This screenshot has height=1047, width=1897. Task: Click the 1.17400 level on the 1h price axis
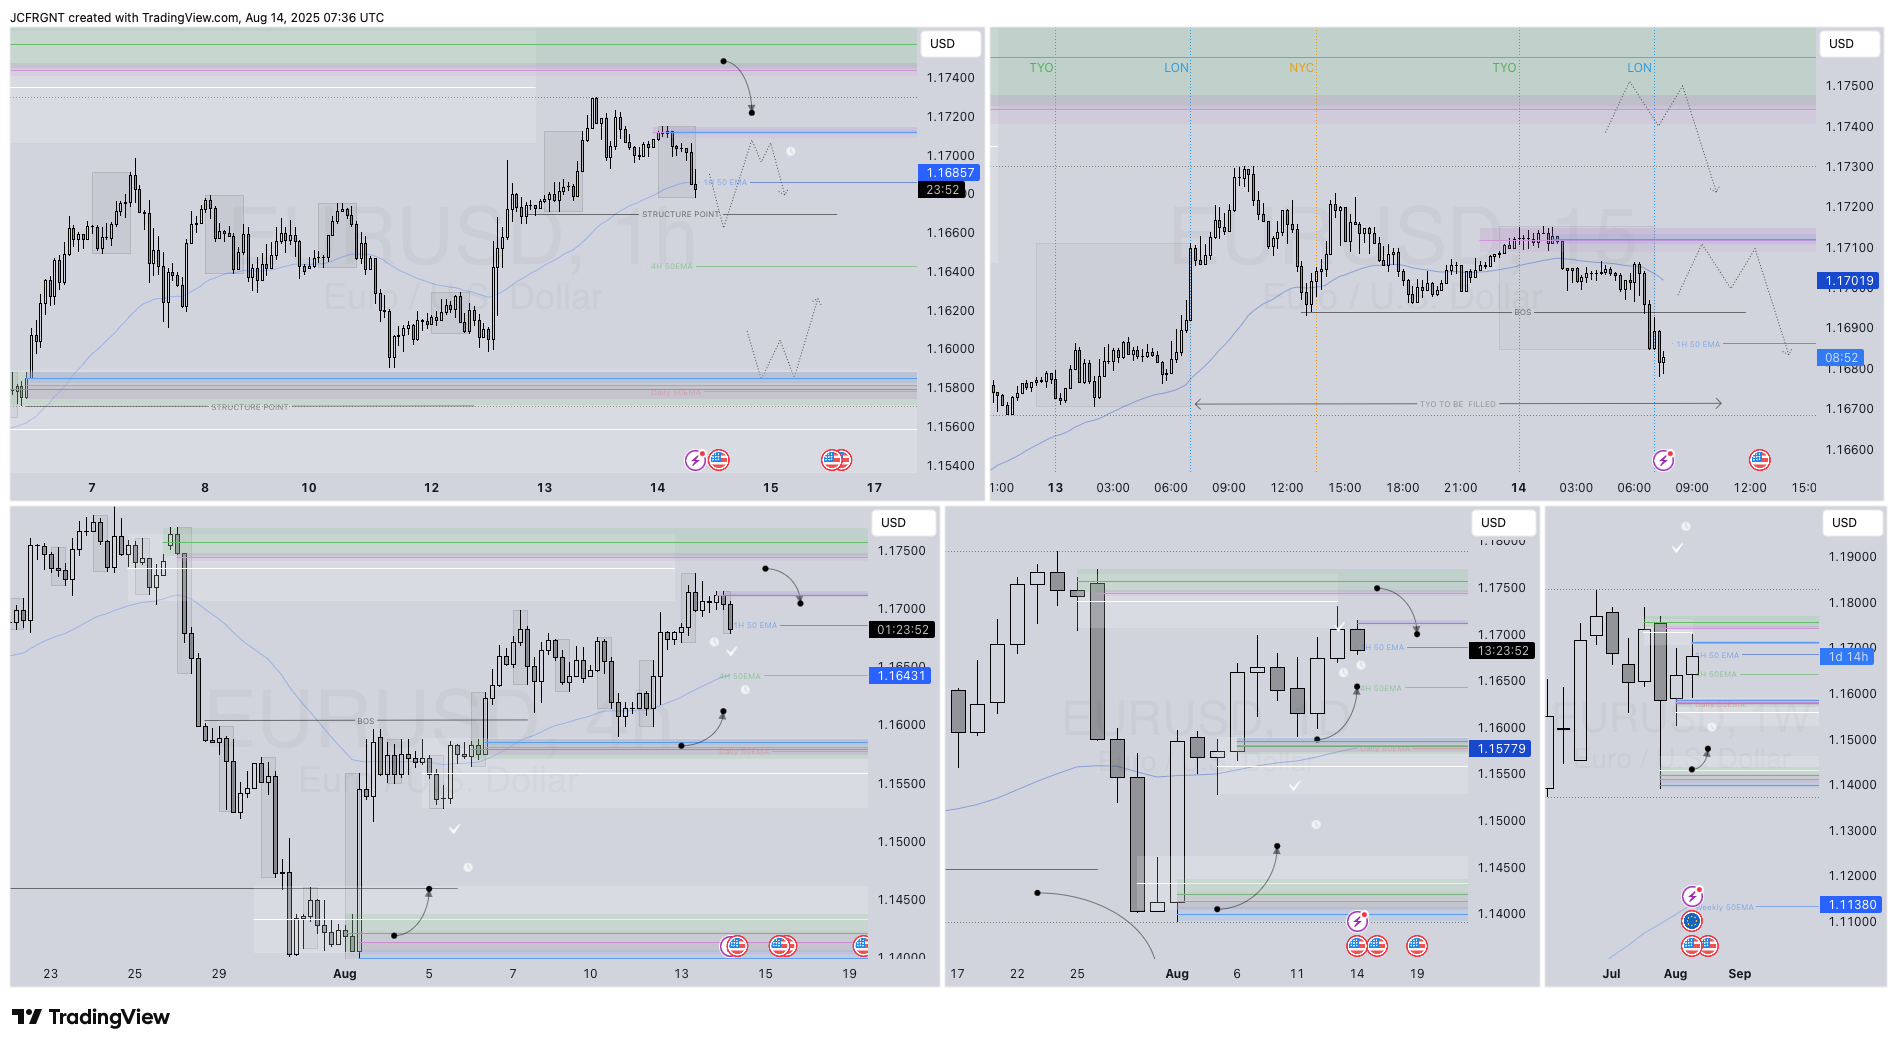[x=950, y=78]
